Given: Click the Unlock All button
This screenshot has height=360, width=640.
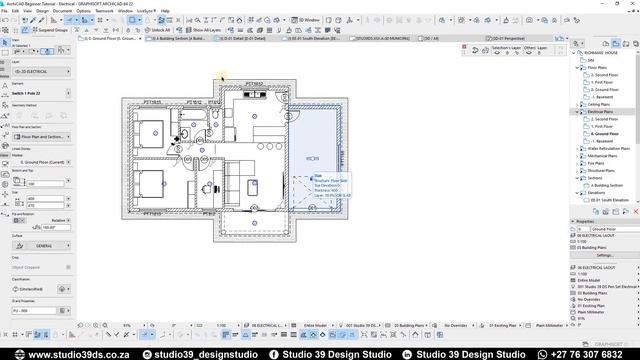Looking at the screenshot, I should coord(157,30).
